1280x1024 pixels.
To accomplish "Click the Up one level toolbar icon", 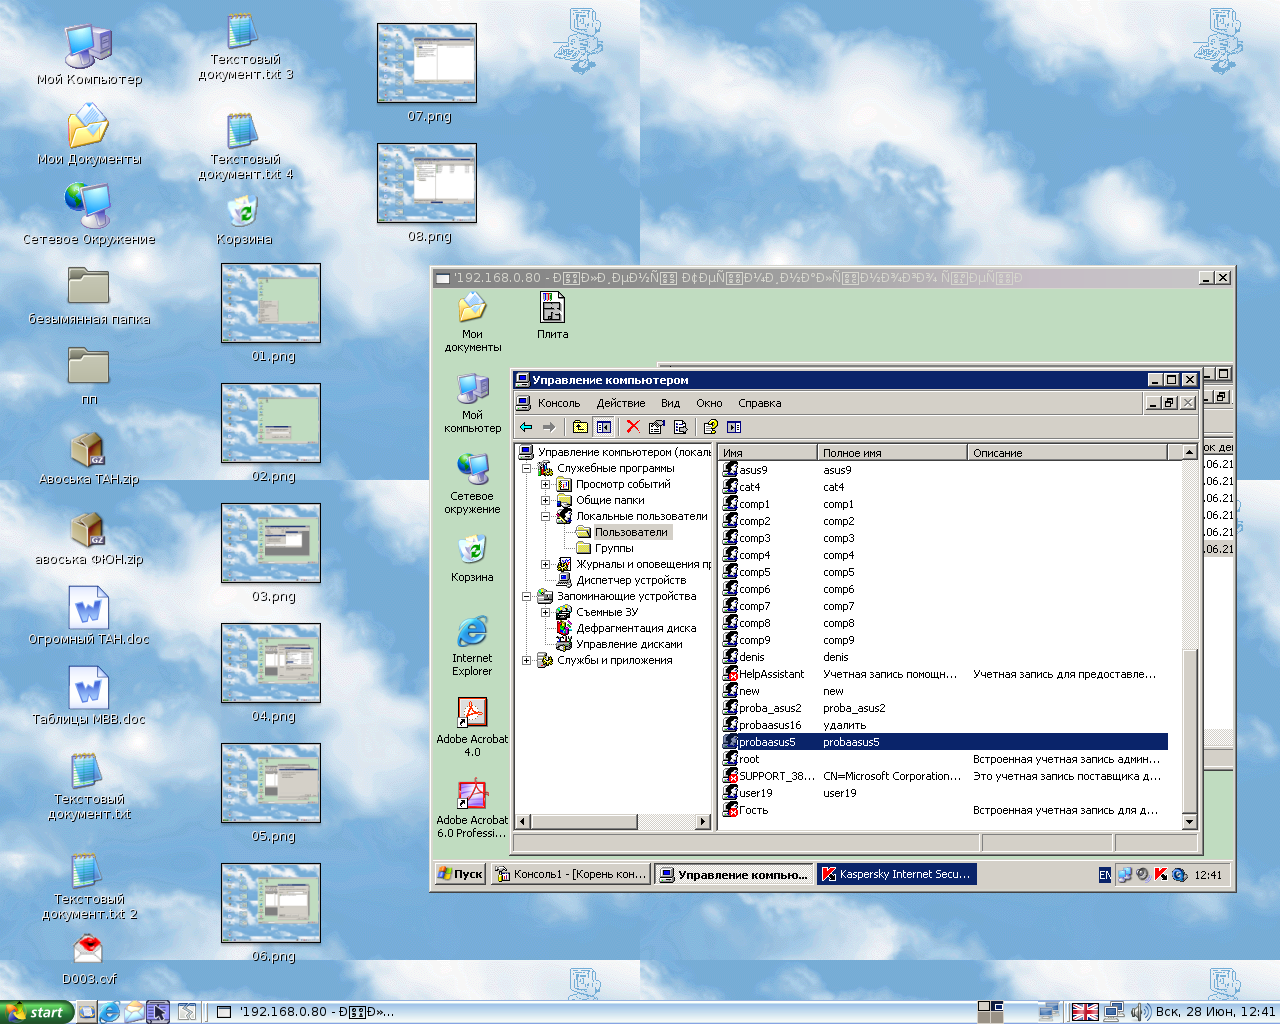I will click(580, 427).
